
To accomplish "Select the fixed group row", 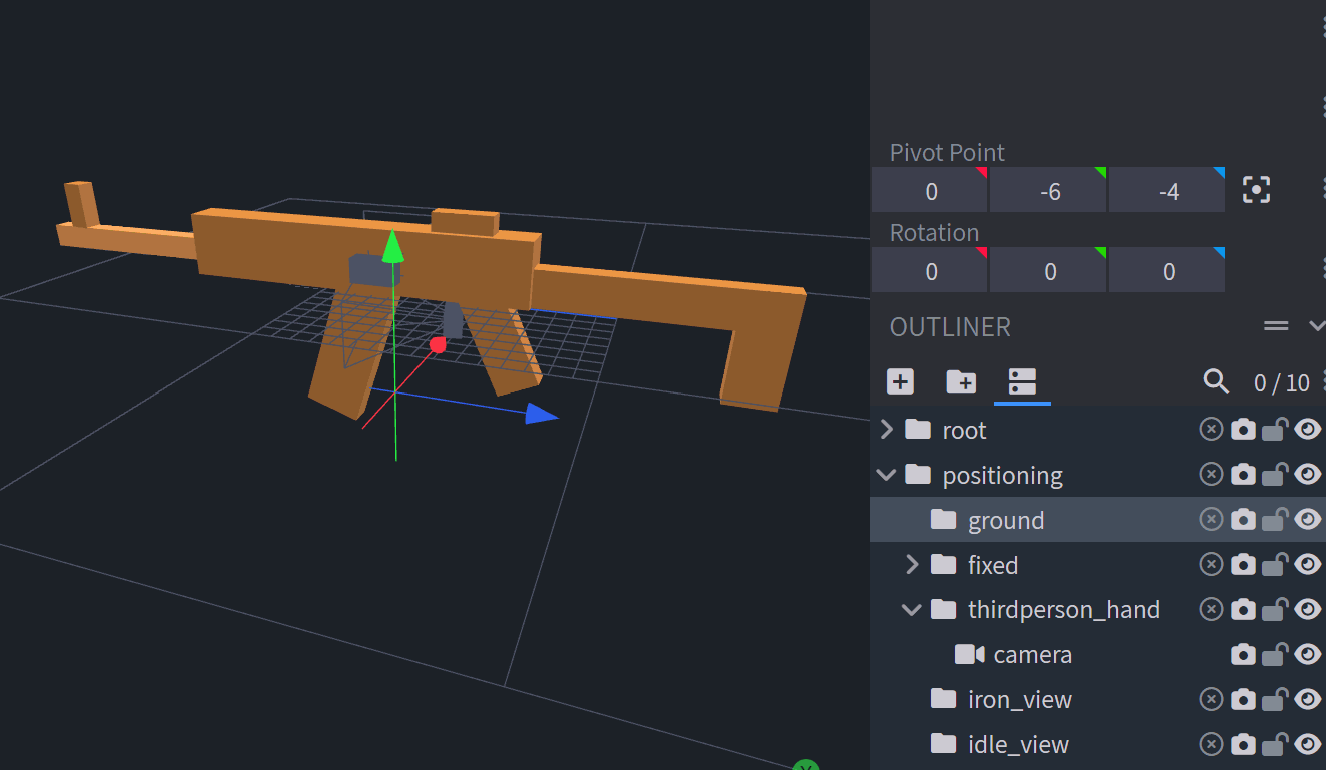I will [1098, 565].
